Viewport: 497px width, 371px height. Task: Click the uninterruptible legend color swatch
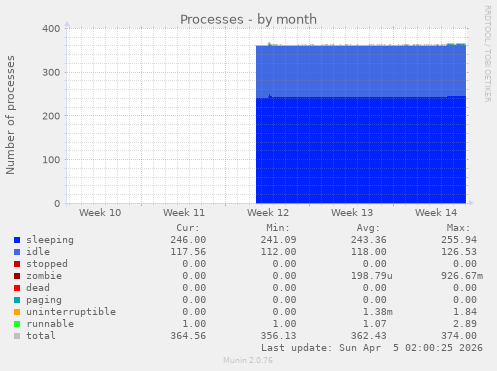[x=17, y=312]
